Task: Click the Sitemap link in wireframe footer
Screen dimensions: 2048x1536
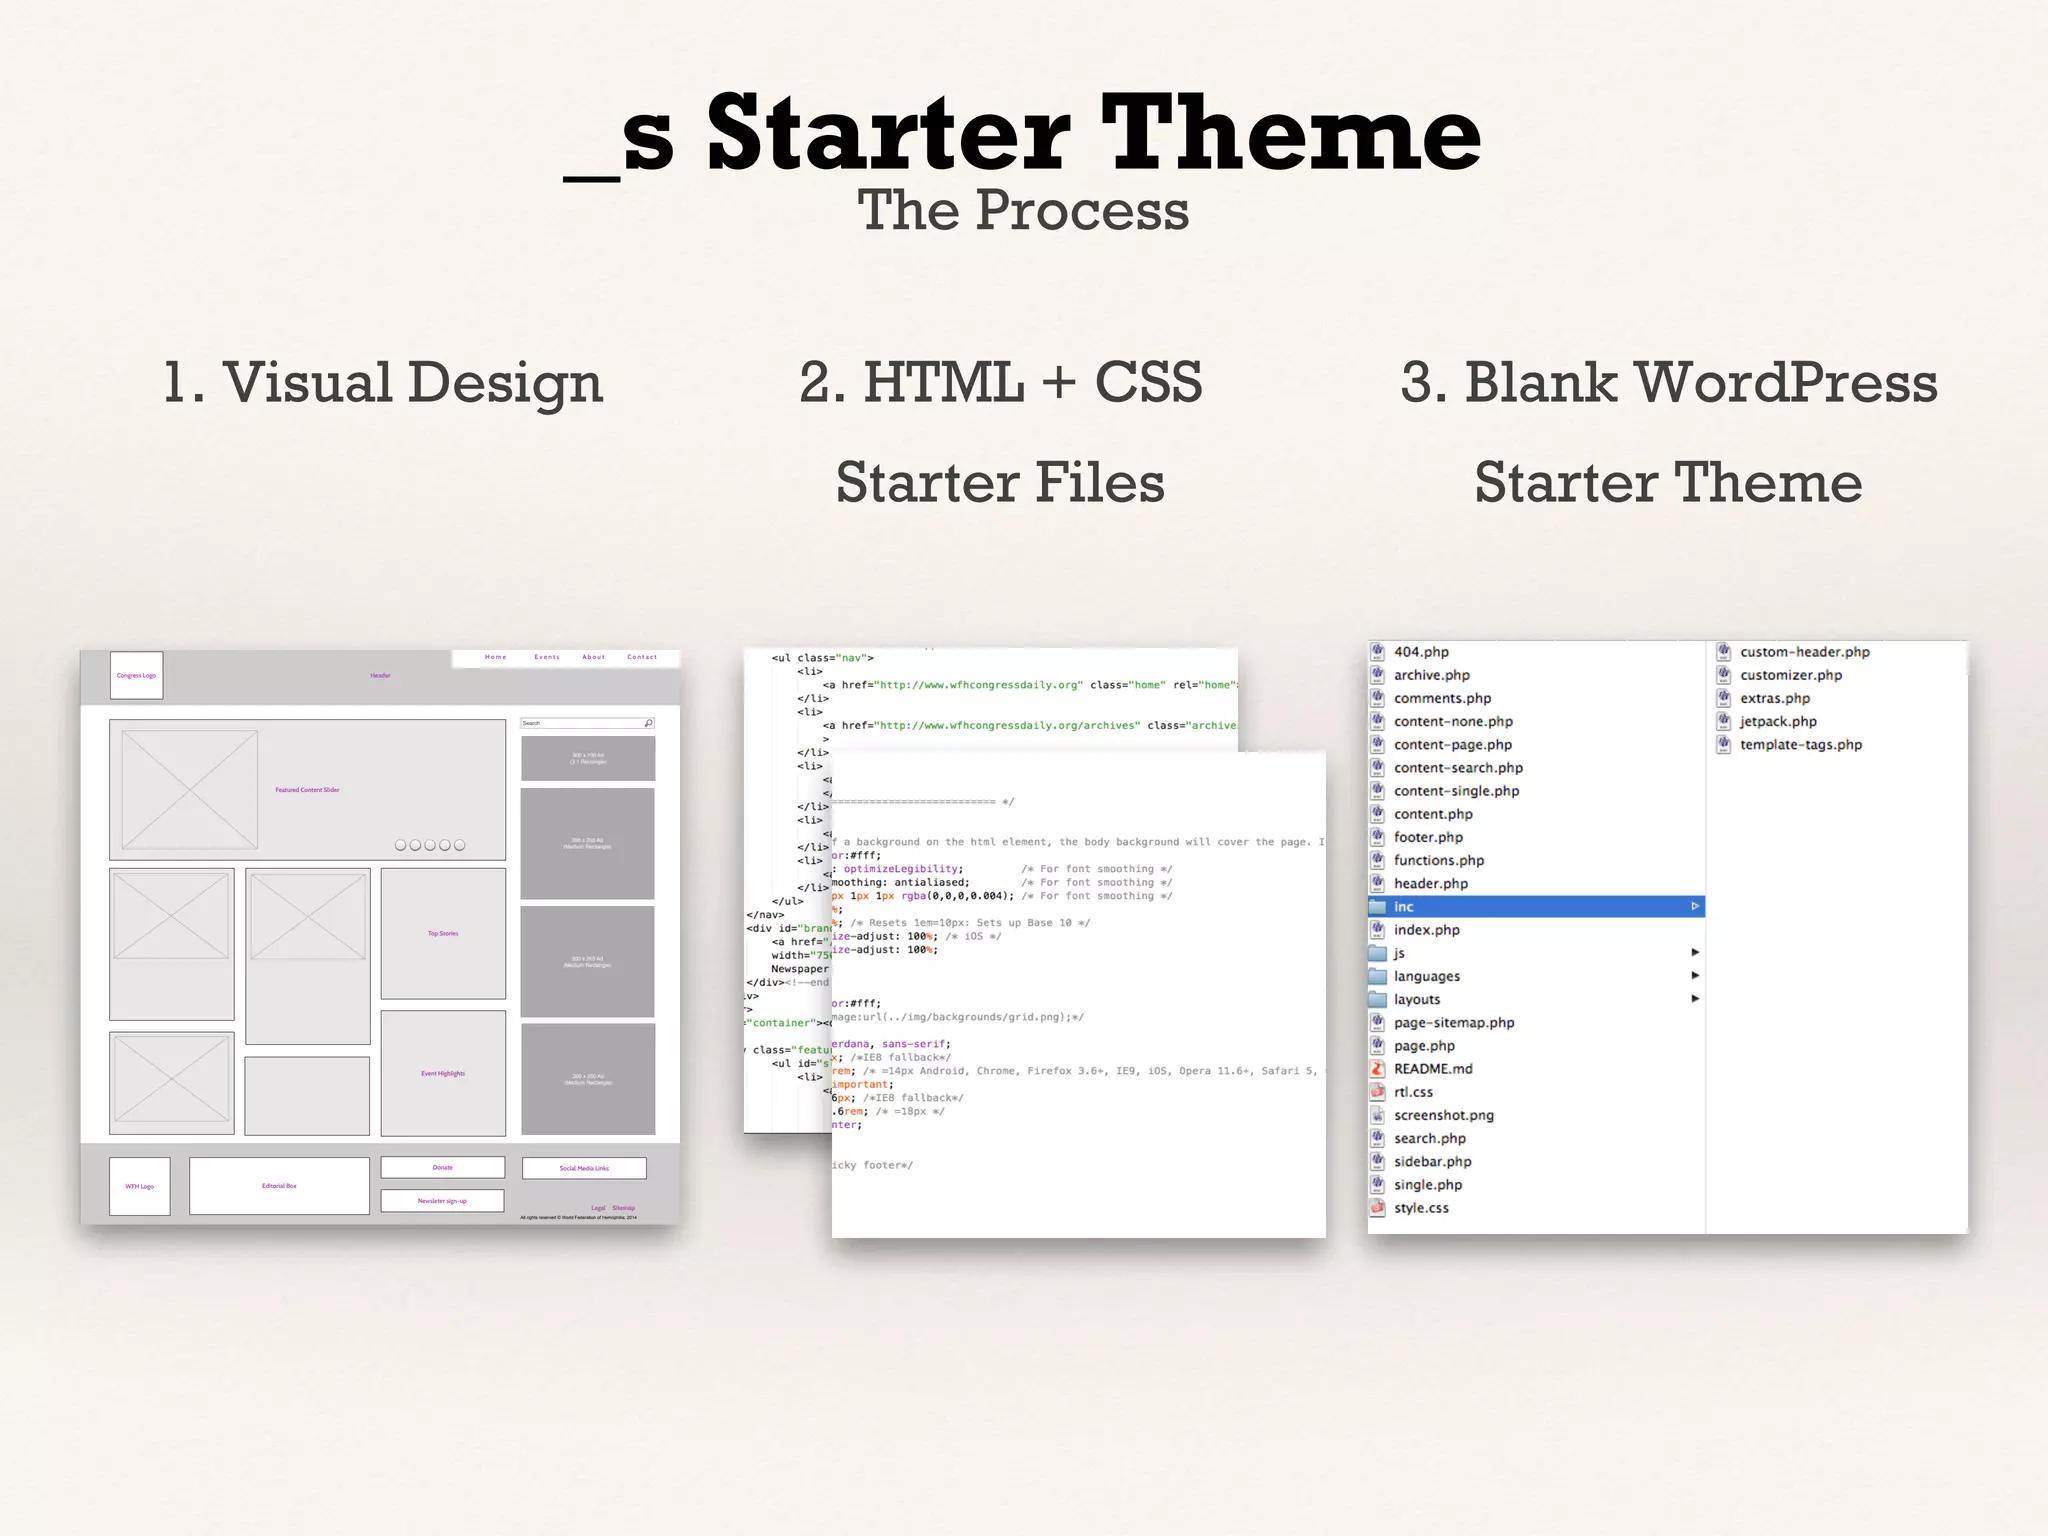Action: coord(623,1208)
